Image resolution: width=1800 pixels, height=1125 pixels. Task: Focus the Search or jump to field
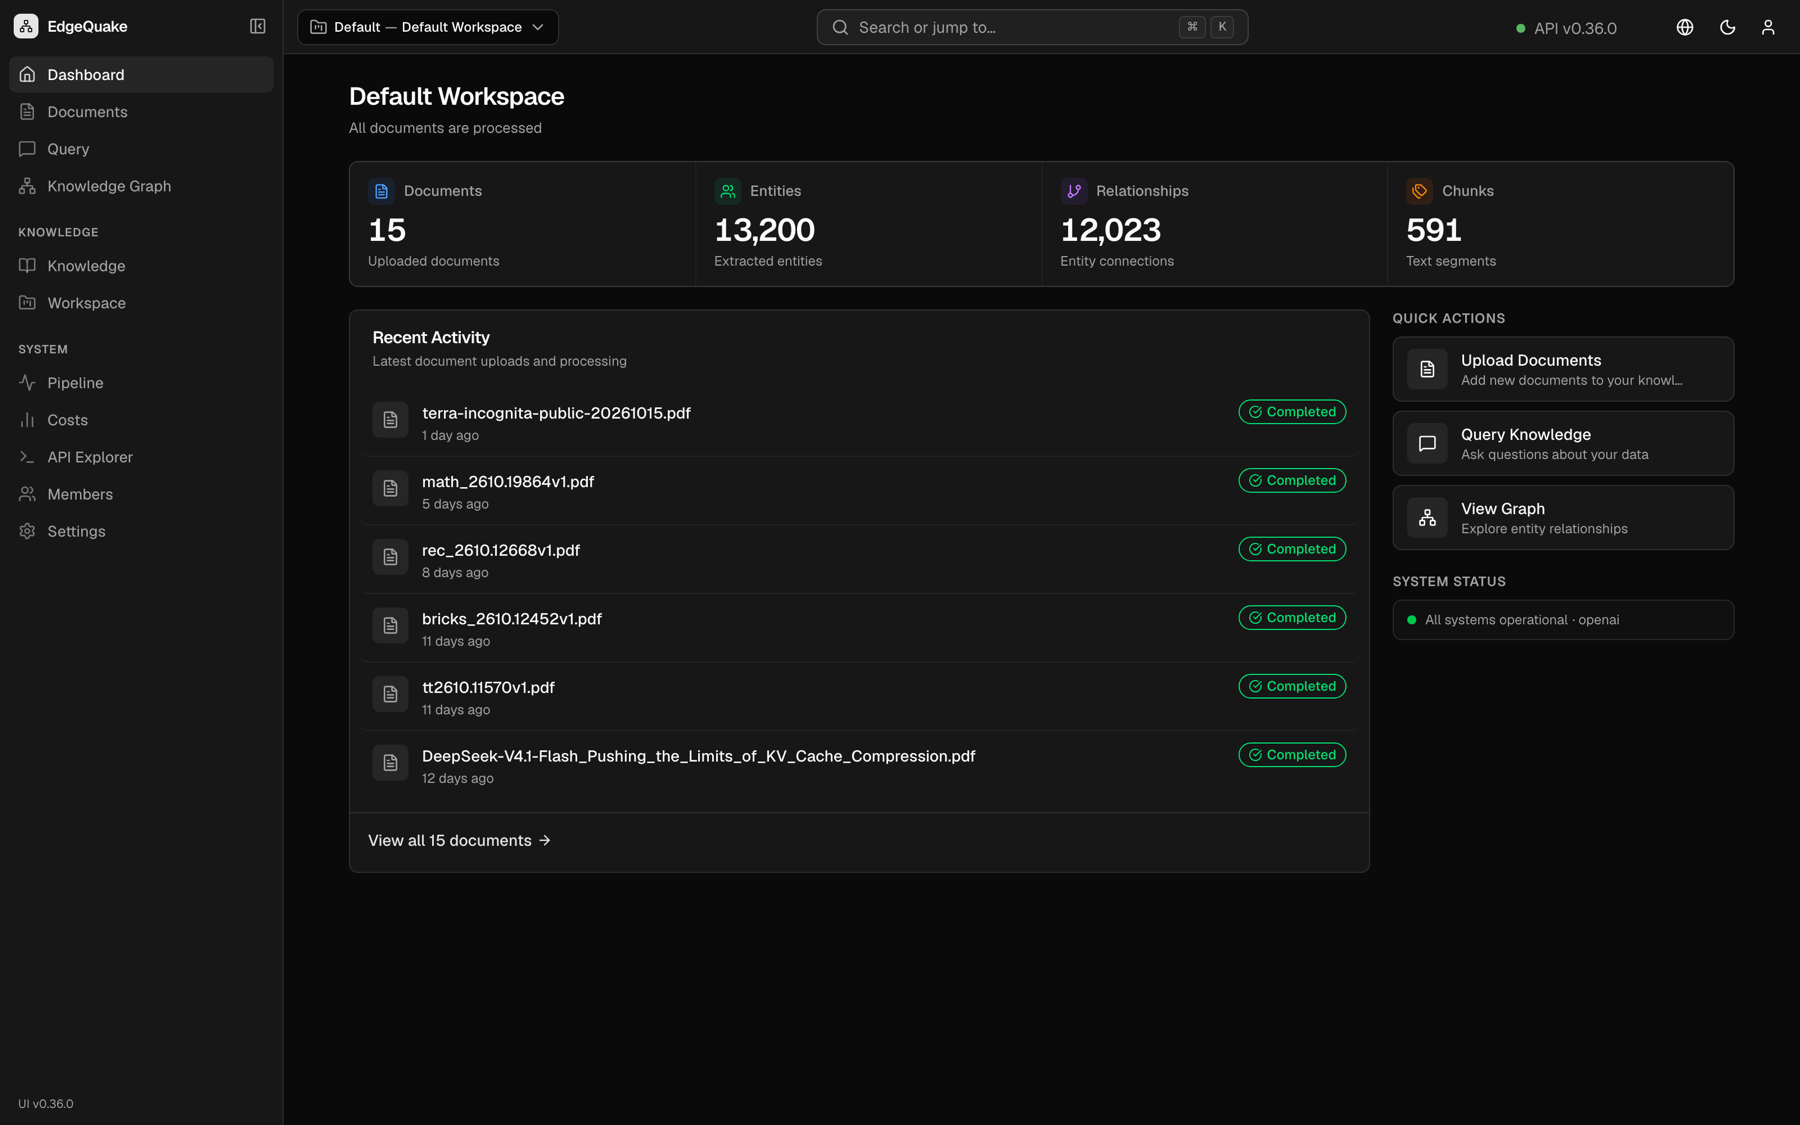1032,27
